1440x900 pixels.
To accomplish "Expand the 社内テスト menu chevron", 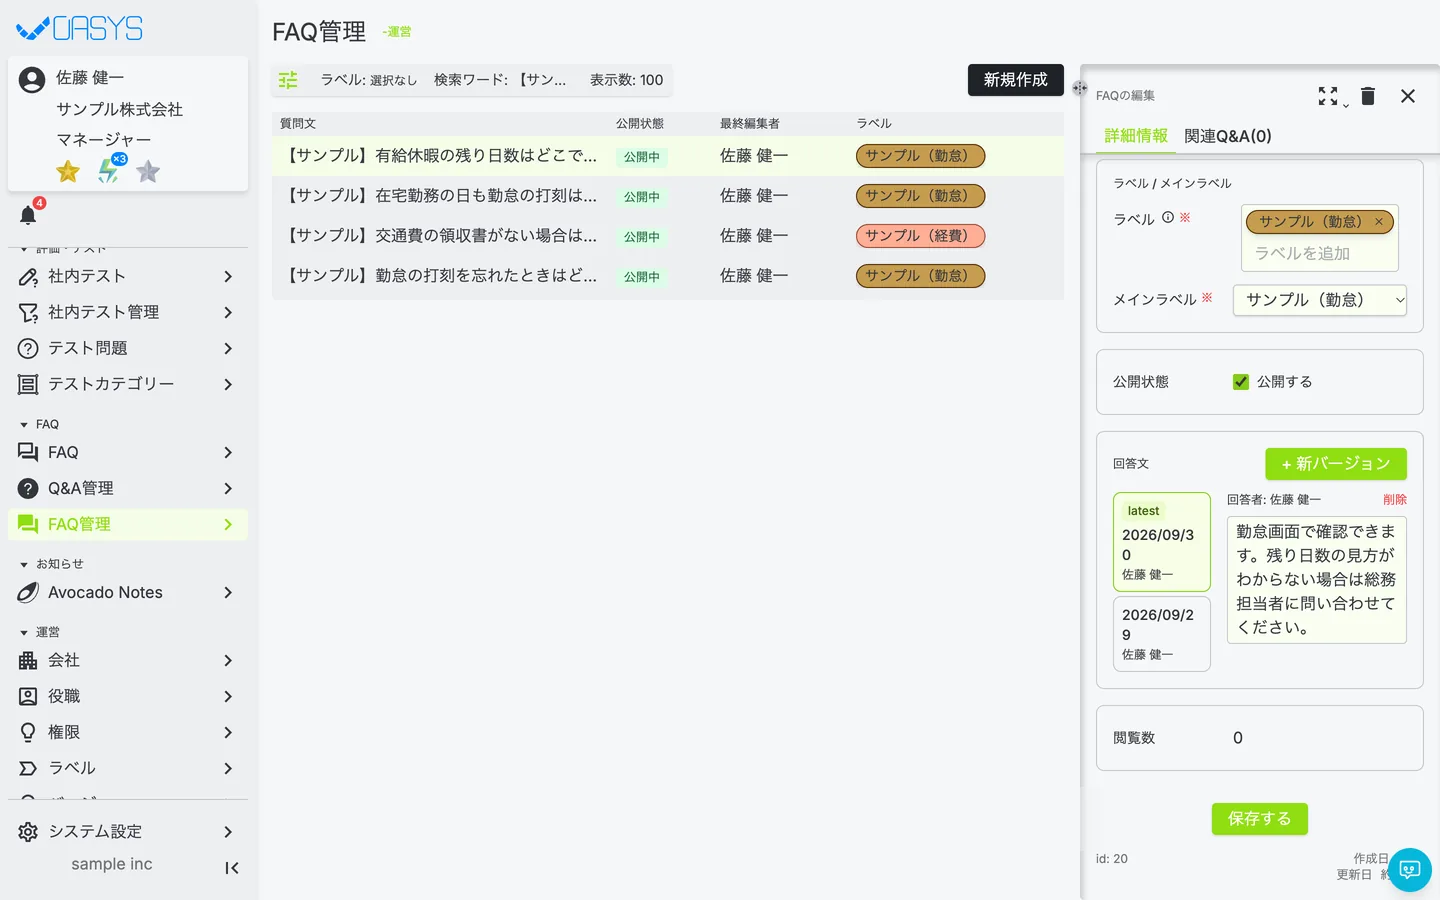I will point(228,277).
